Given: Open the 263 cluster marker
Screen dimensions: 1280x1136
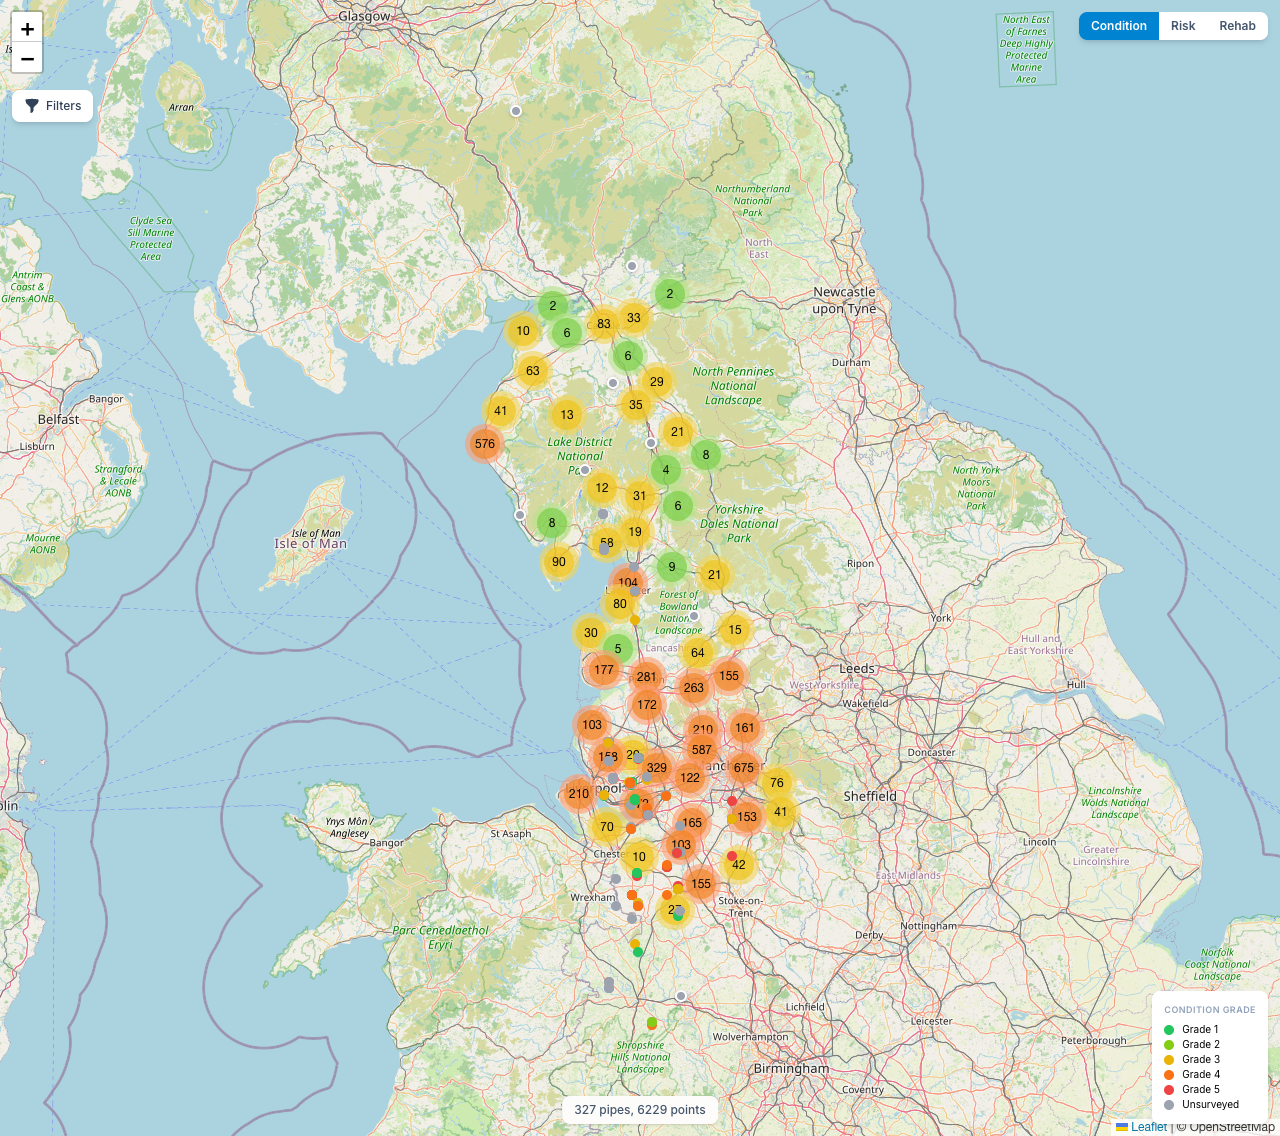Looking at the screenshot, I should [x=694, y=688].
